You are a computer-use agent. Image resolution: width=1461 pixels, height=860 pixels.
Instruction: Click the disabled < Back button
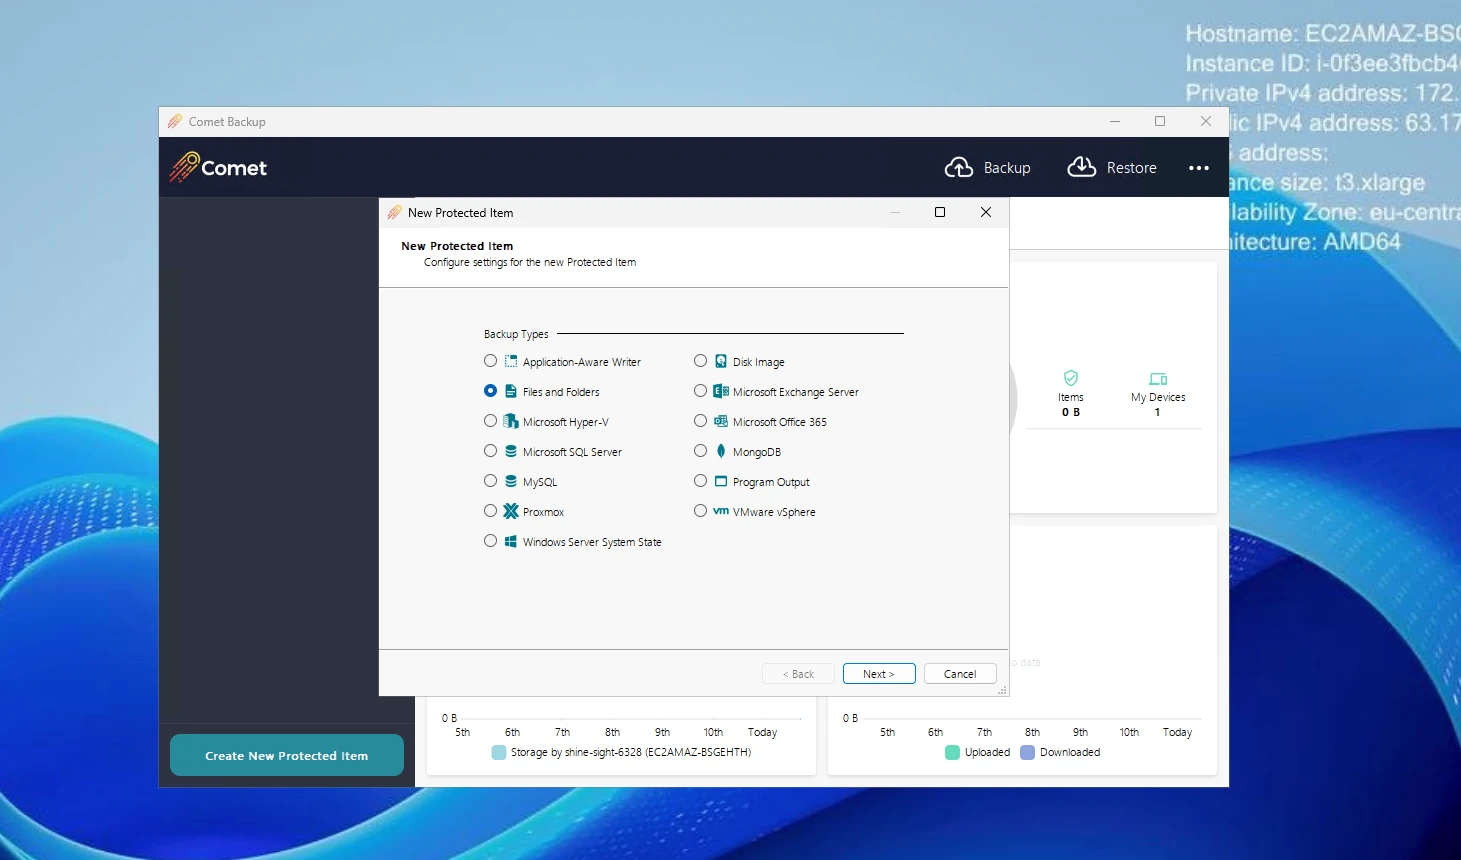(x=798, y=674)
